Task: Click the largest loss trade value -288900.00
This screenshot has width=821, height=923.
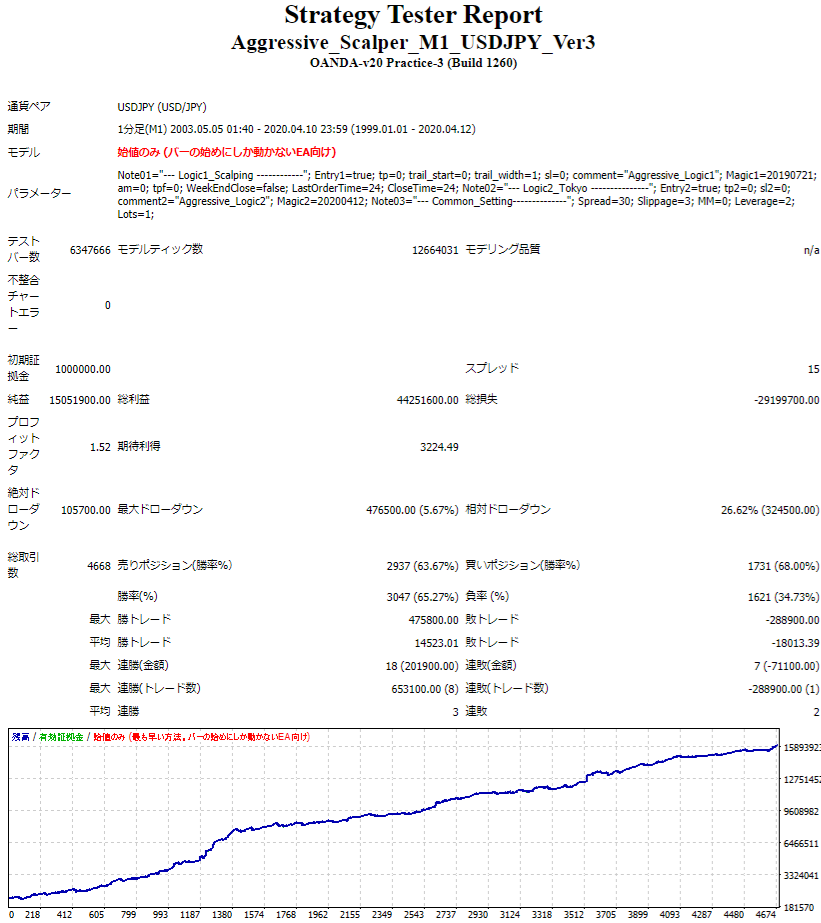Action: [x=792, y=620]
